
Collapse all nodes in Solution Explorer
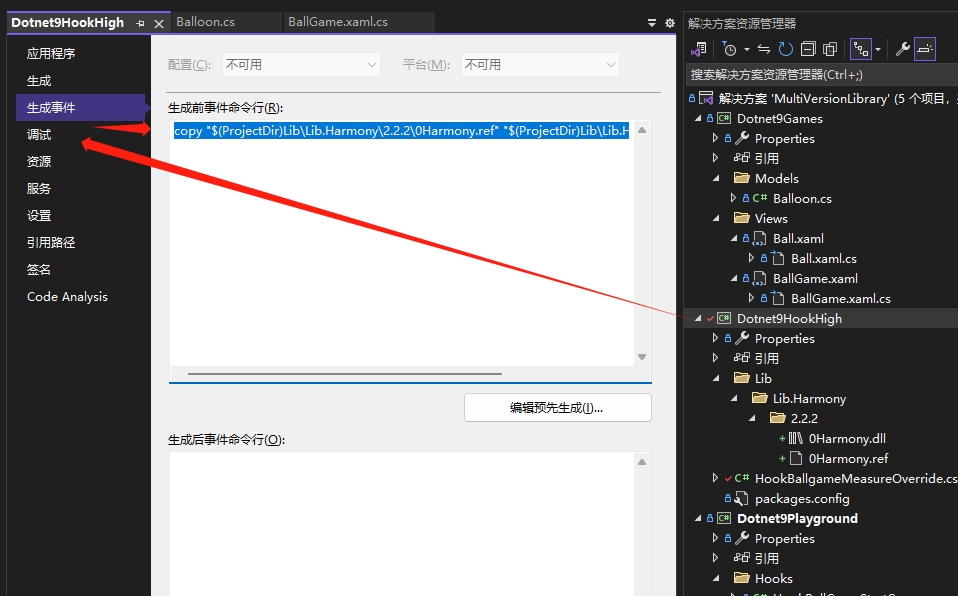(808, 49)
